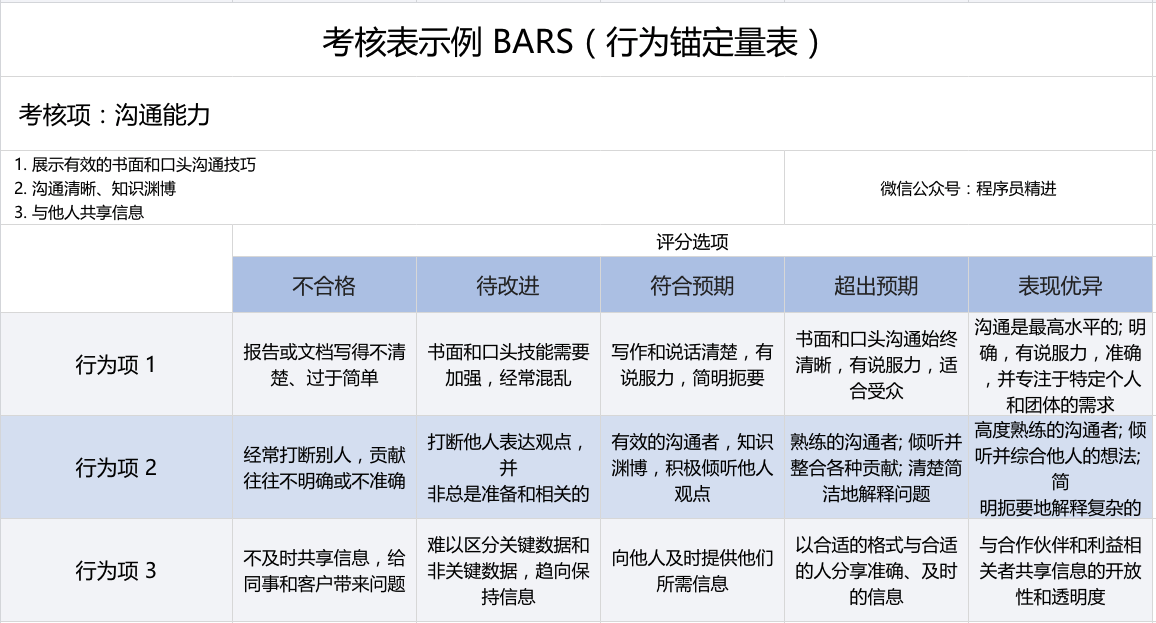Click the 符合预期 column header

coord(692,286)
